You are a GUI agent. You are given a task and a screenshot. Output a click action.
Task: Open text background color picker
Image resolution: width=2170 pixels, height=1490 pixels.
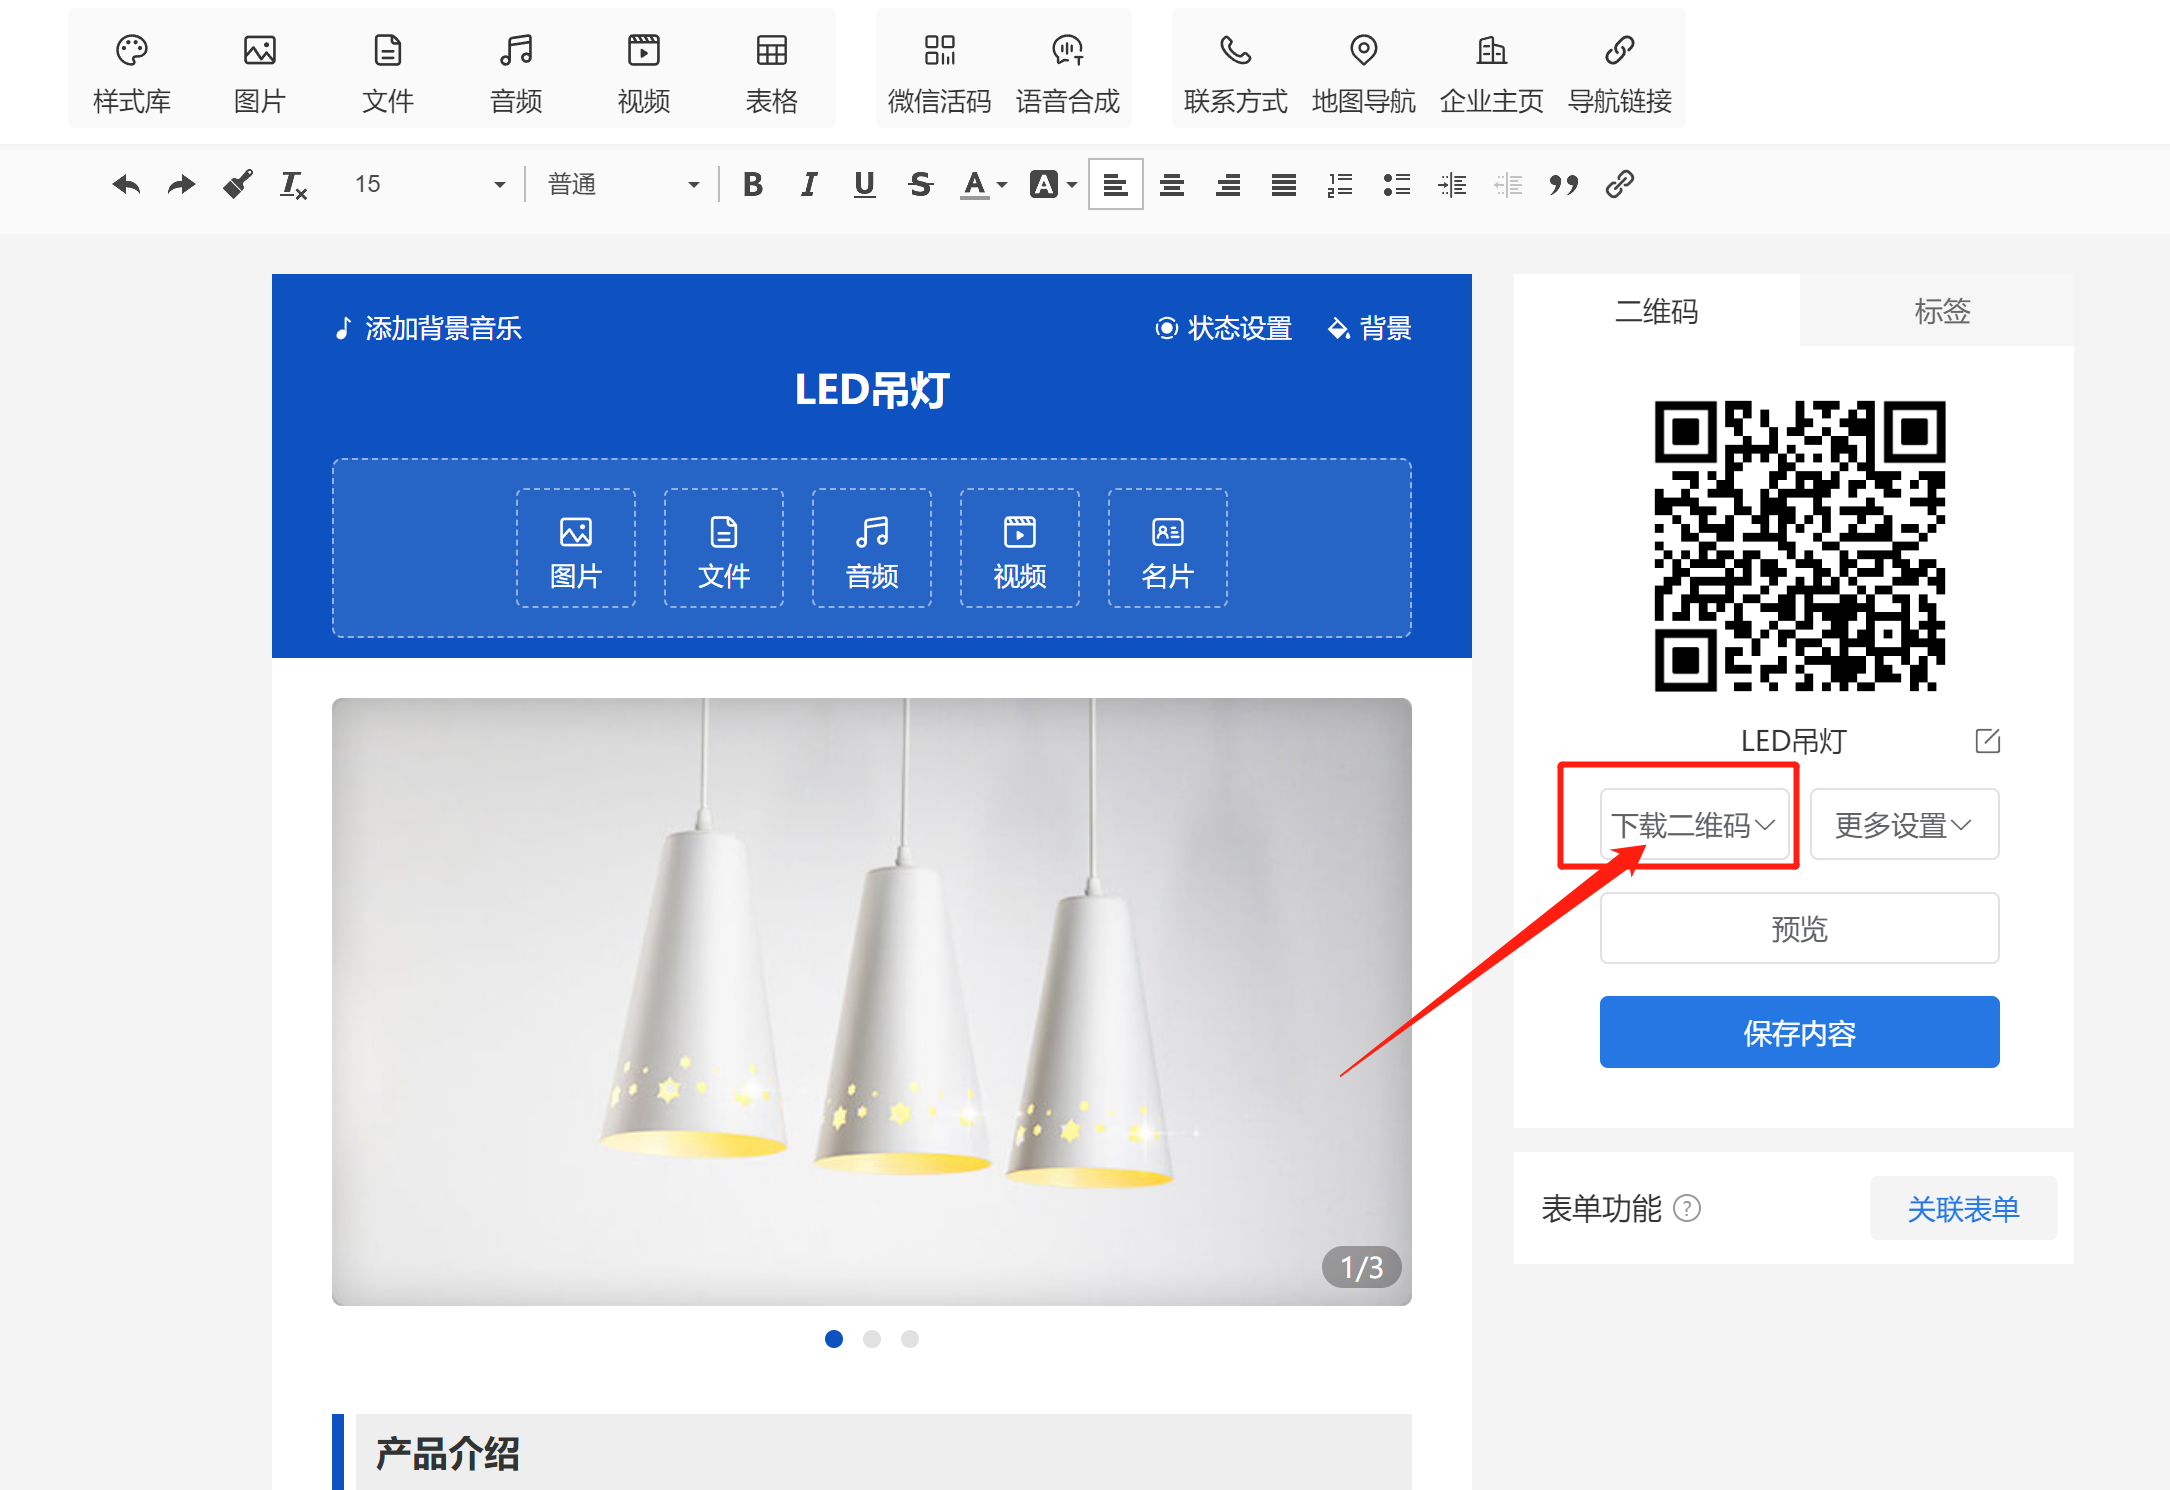click(x=1053, y=184)
